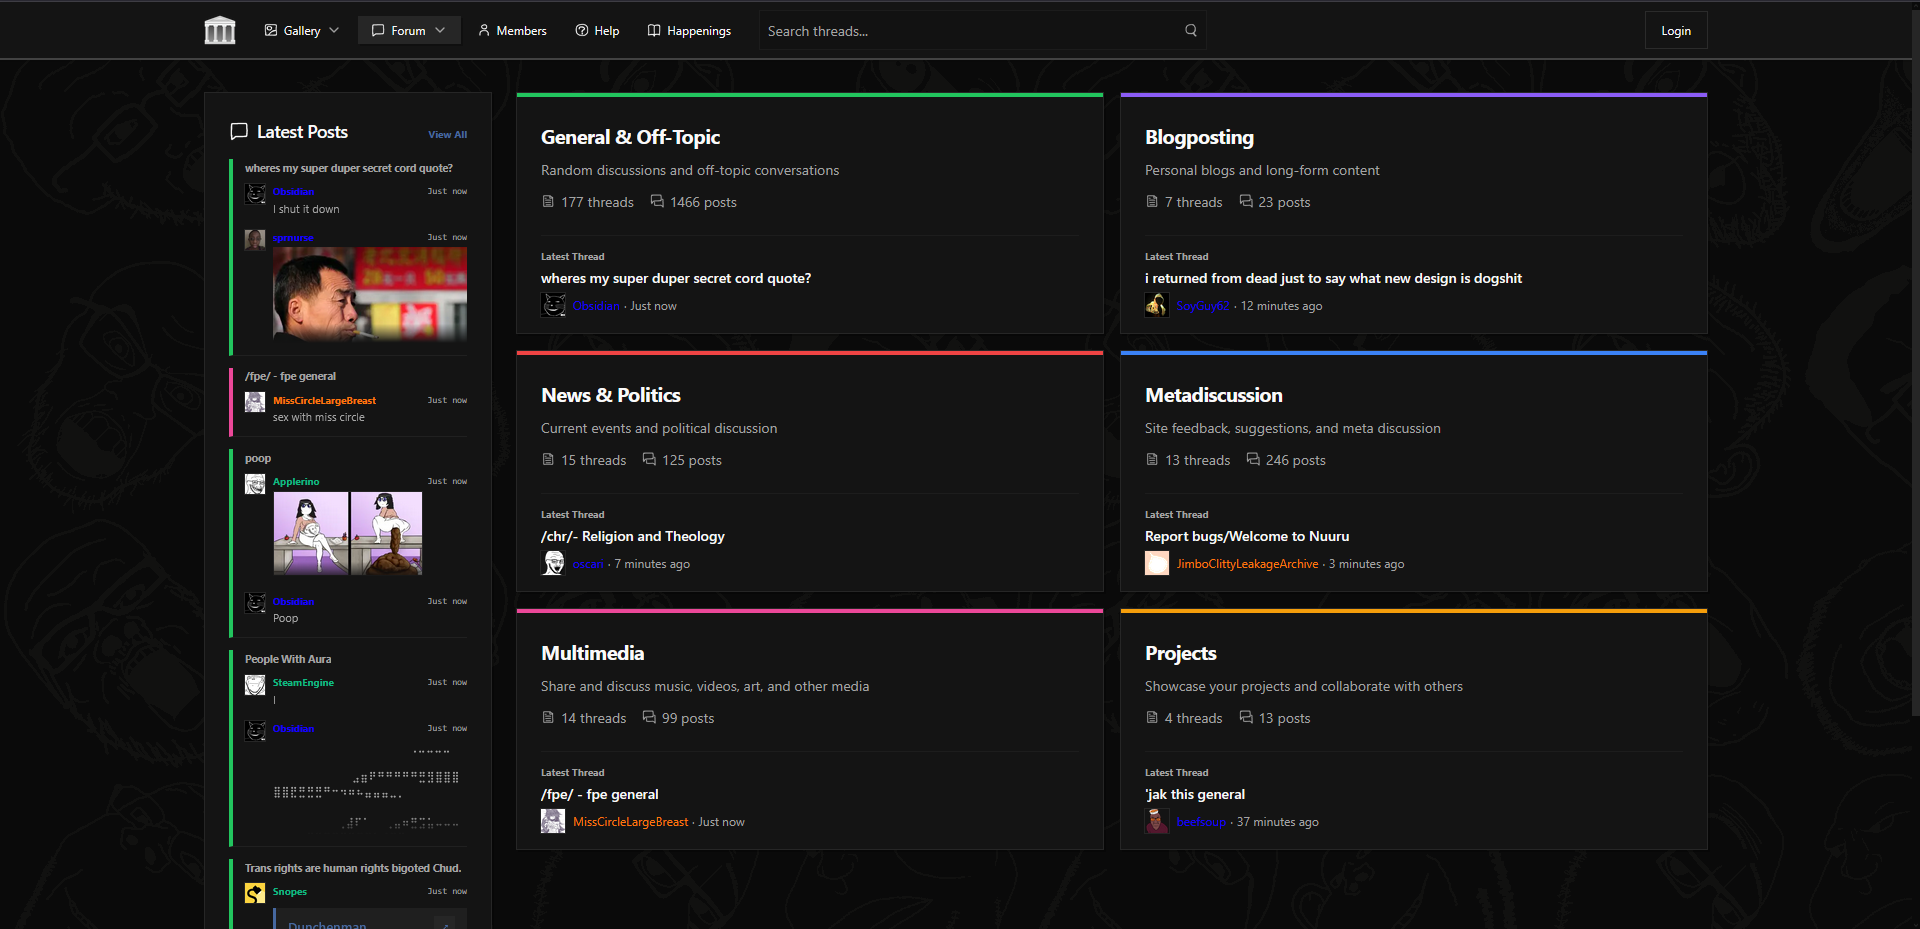Open Applerino's posted image thumbnail
Image resolution: width=1920 pixels, height=929 pixels.
pos(347,533)
